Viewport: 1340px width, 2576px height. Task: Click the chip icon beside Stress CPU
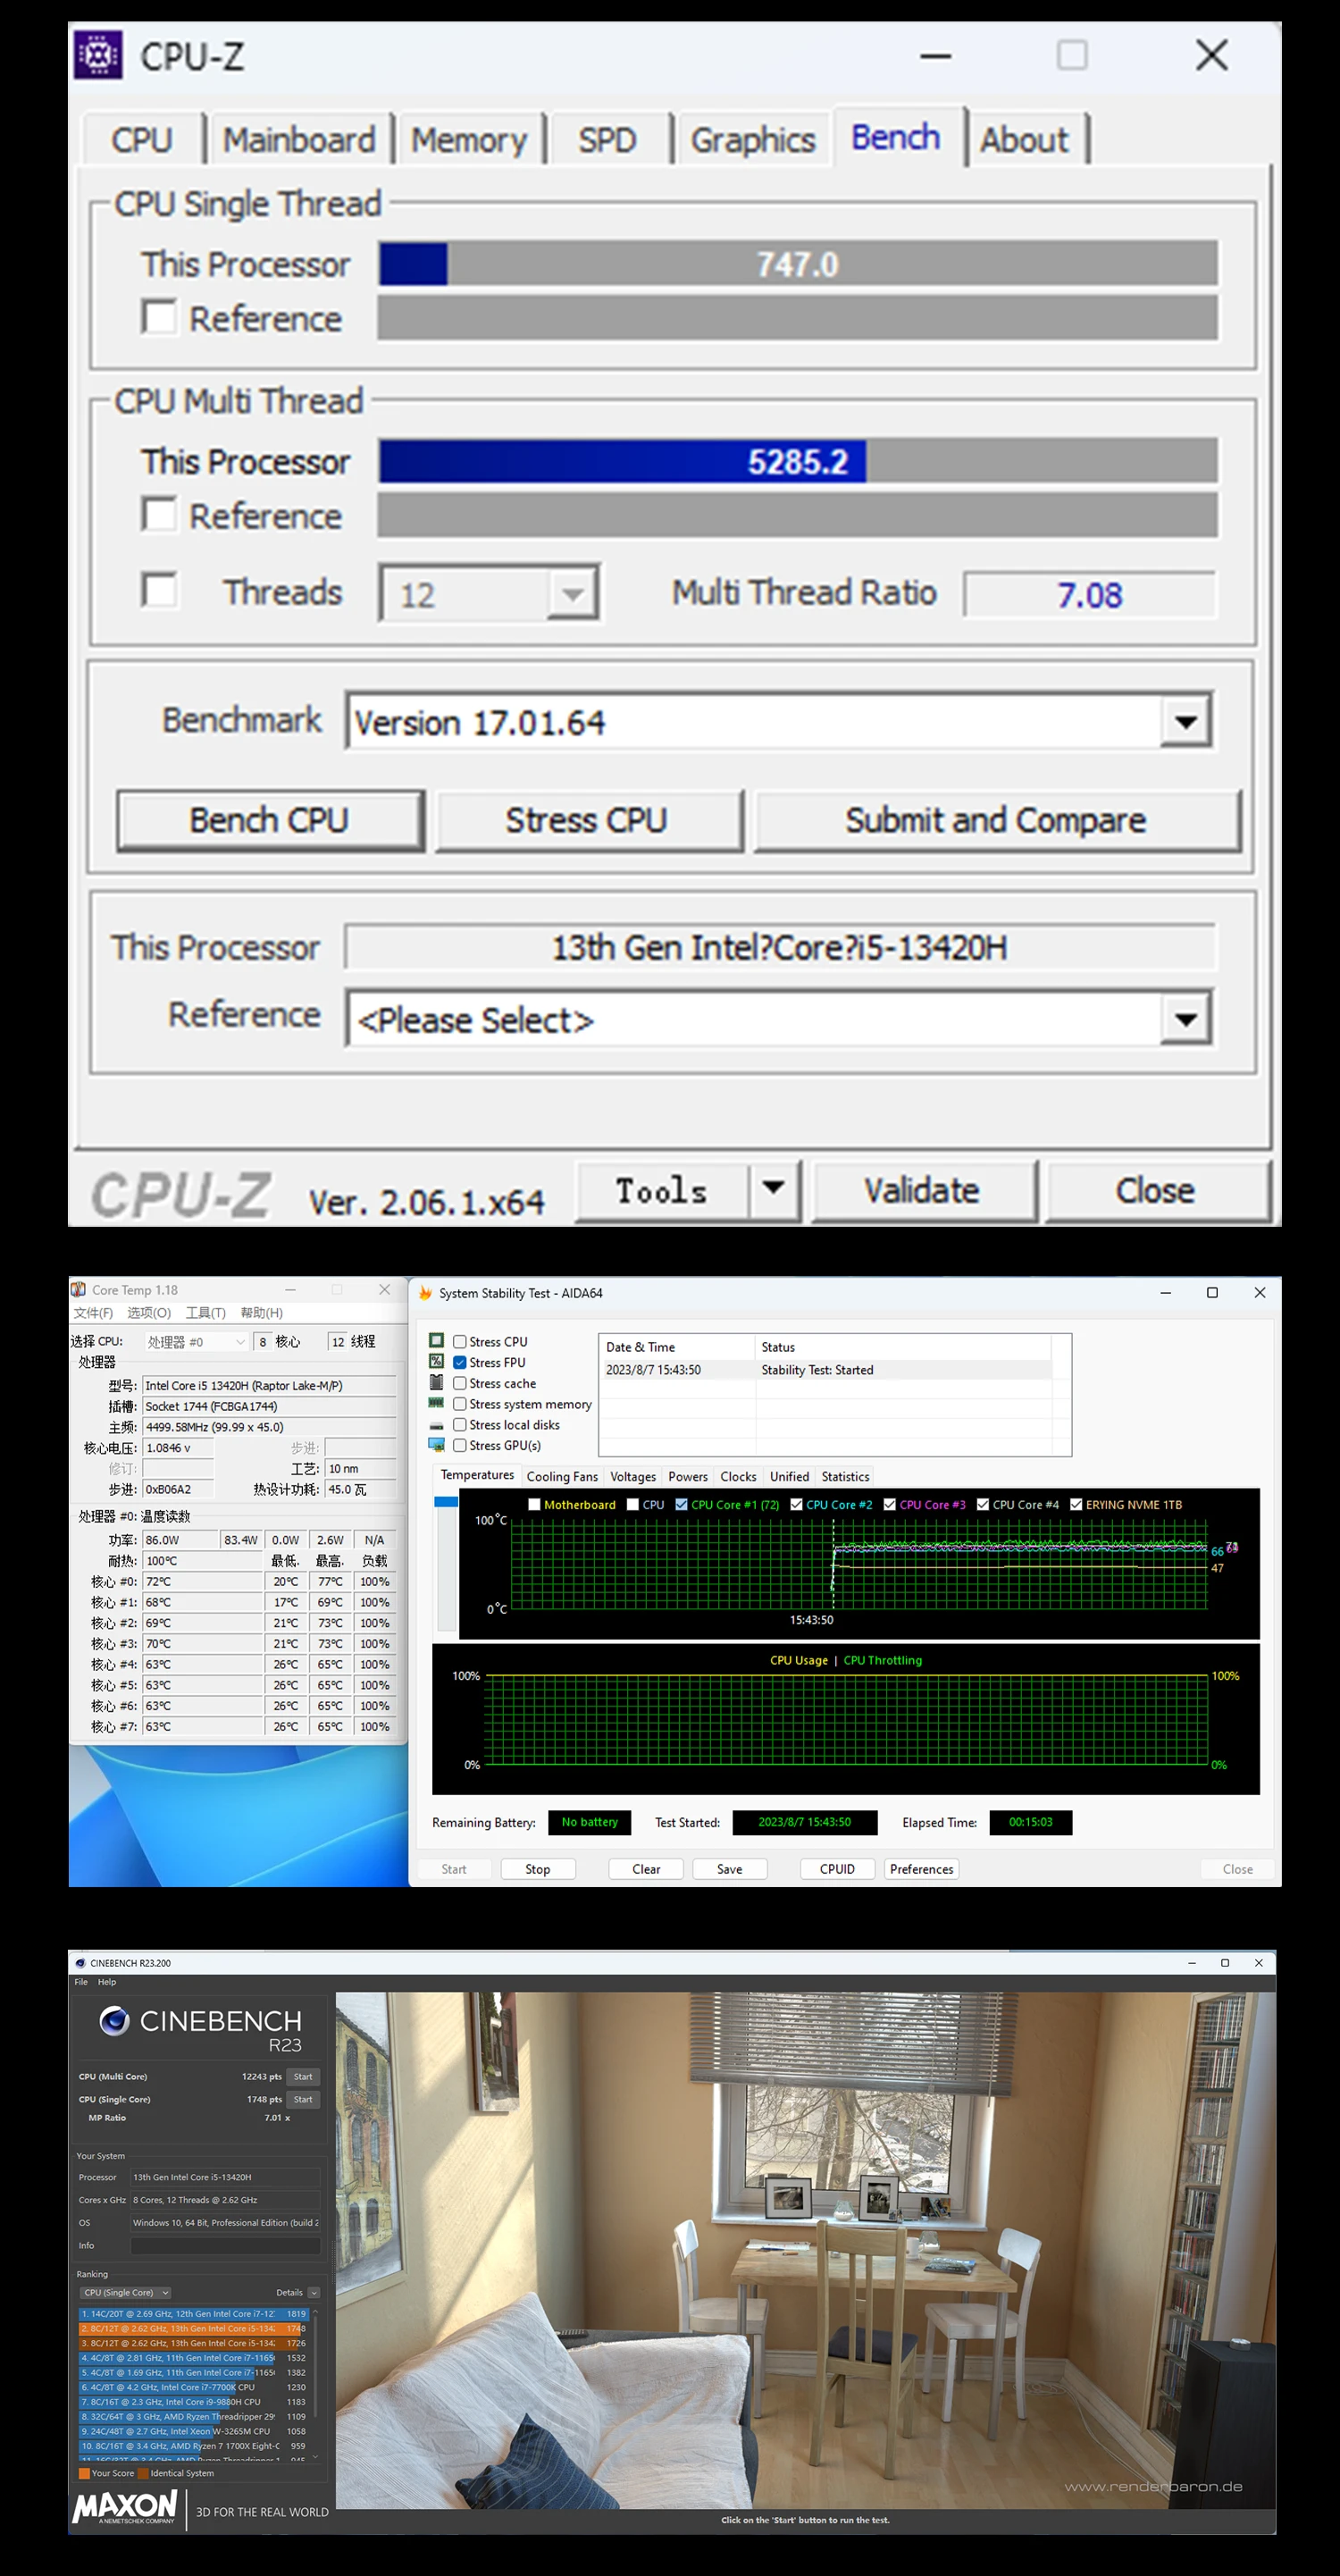pyautogui.click(x=436, y=1341)
